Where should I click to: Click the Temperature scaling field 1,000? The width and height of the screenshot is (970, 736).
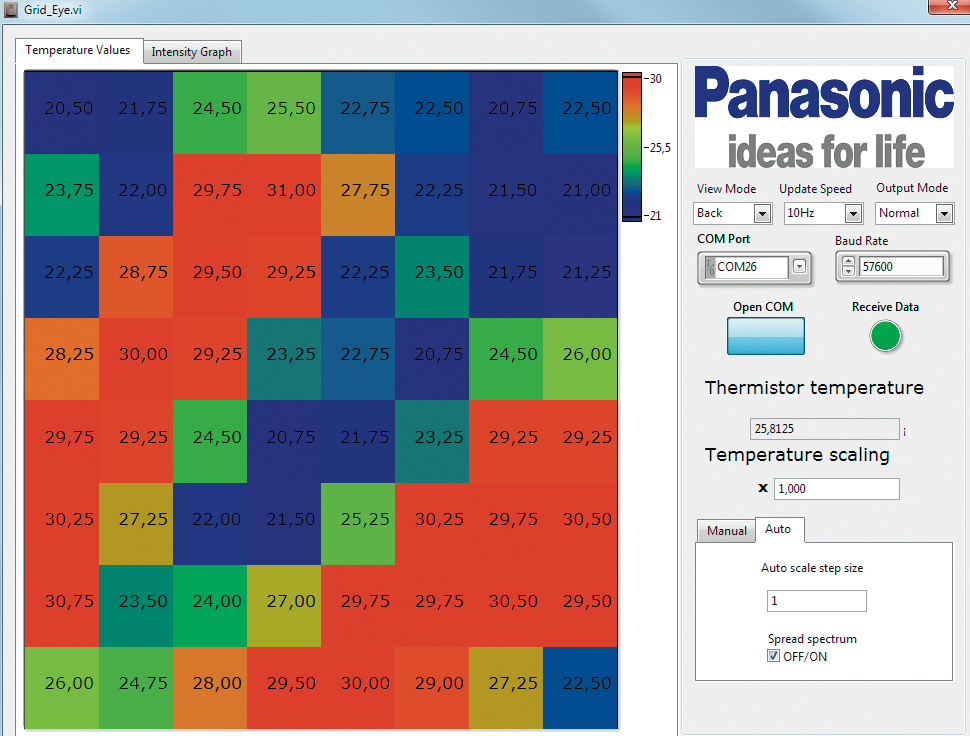(836, 489)
